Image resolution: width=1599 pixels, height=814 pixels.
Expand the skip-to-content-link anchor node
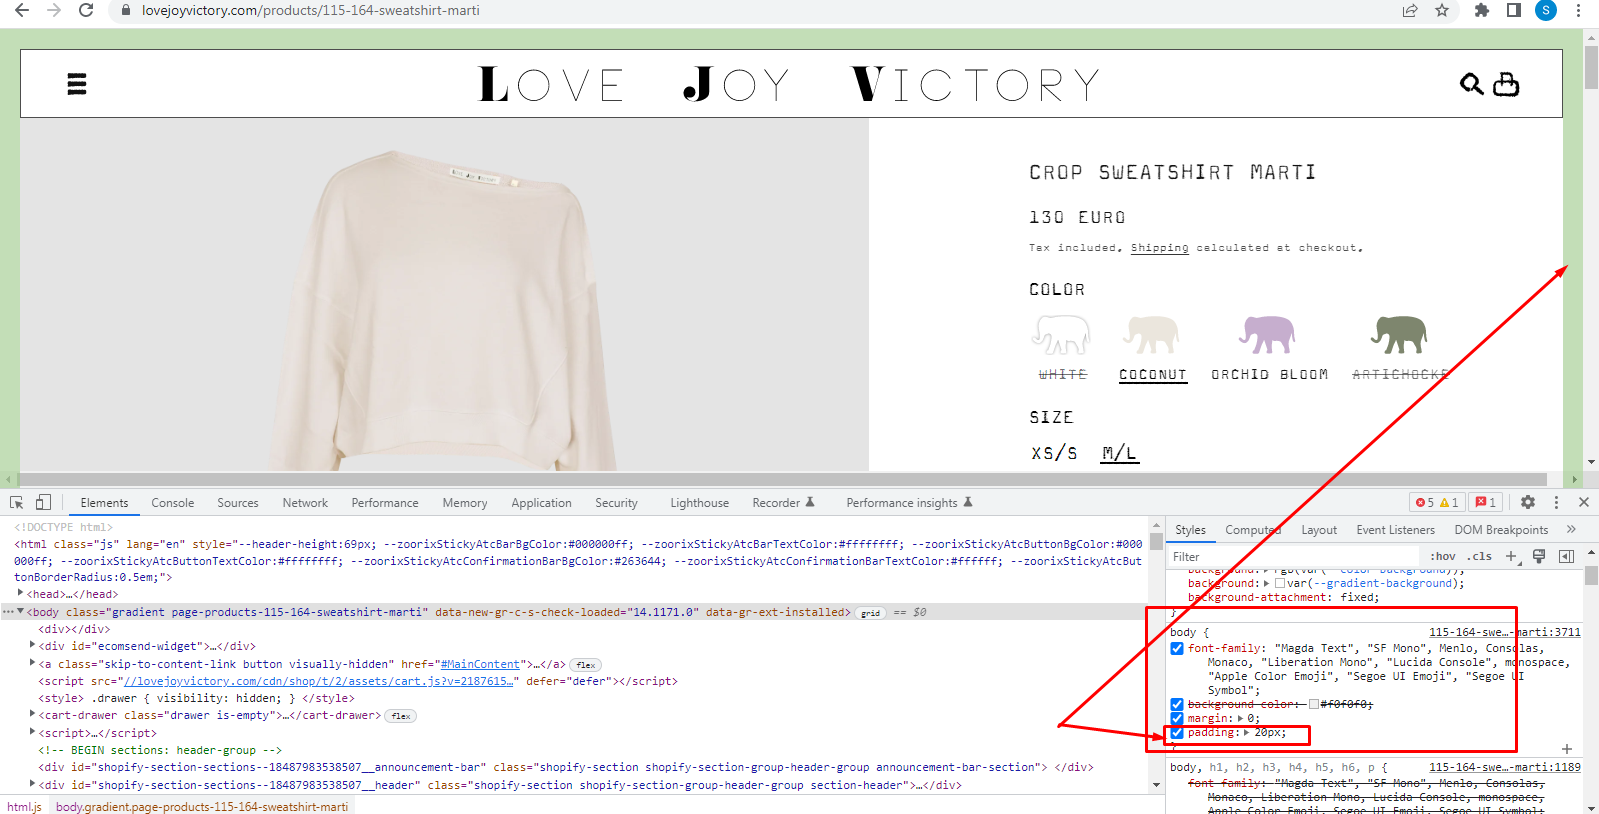coord(33,664)
